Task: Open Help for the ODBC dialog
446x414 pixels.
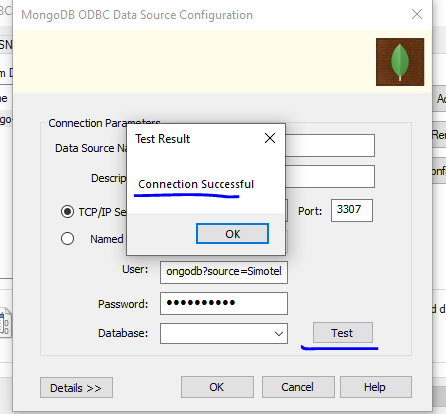Action: point(376,387)
